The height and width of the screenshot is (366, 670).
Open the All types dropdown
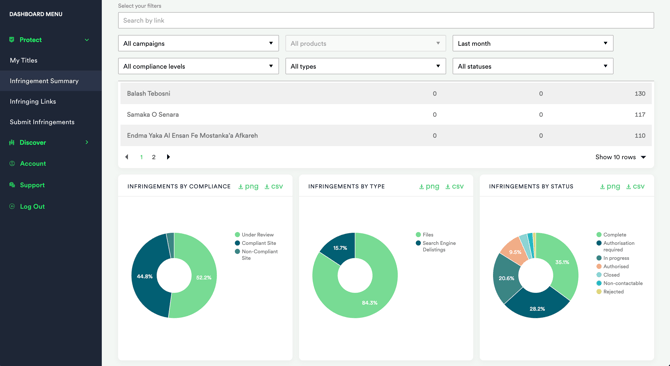pyautogui.click(x=365, y=66)
